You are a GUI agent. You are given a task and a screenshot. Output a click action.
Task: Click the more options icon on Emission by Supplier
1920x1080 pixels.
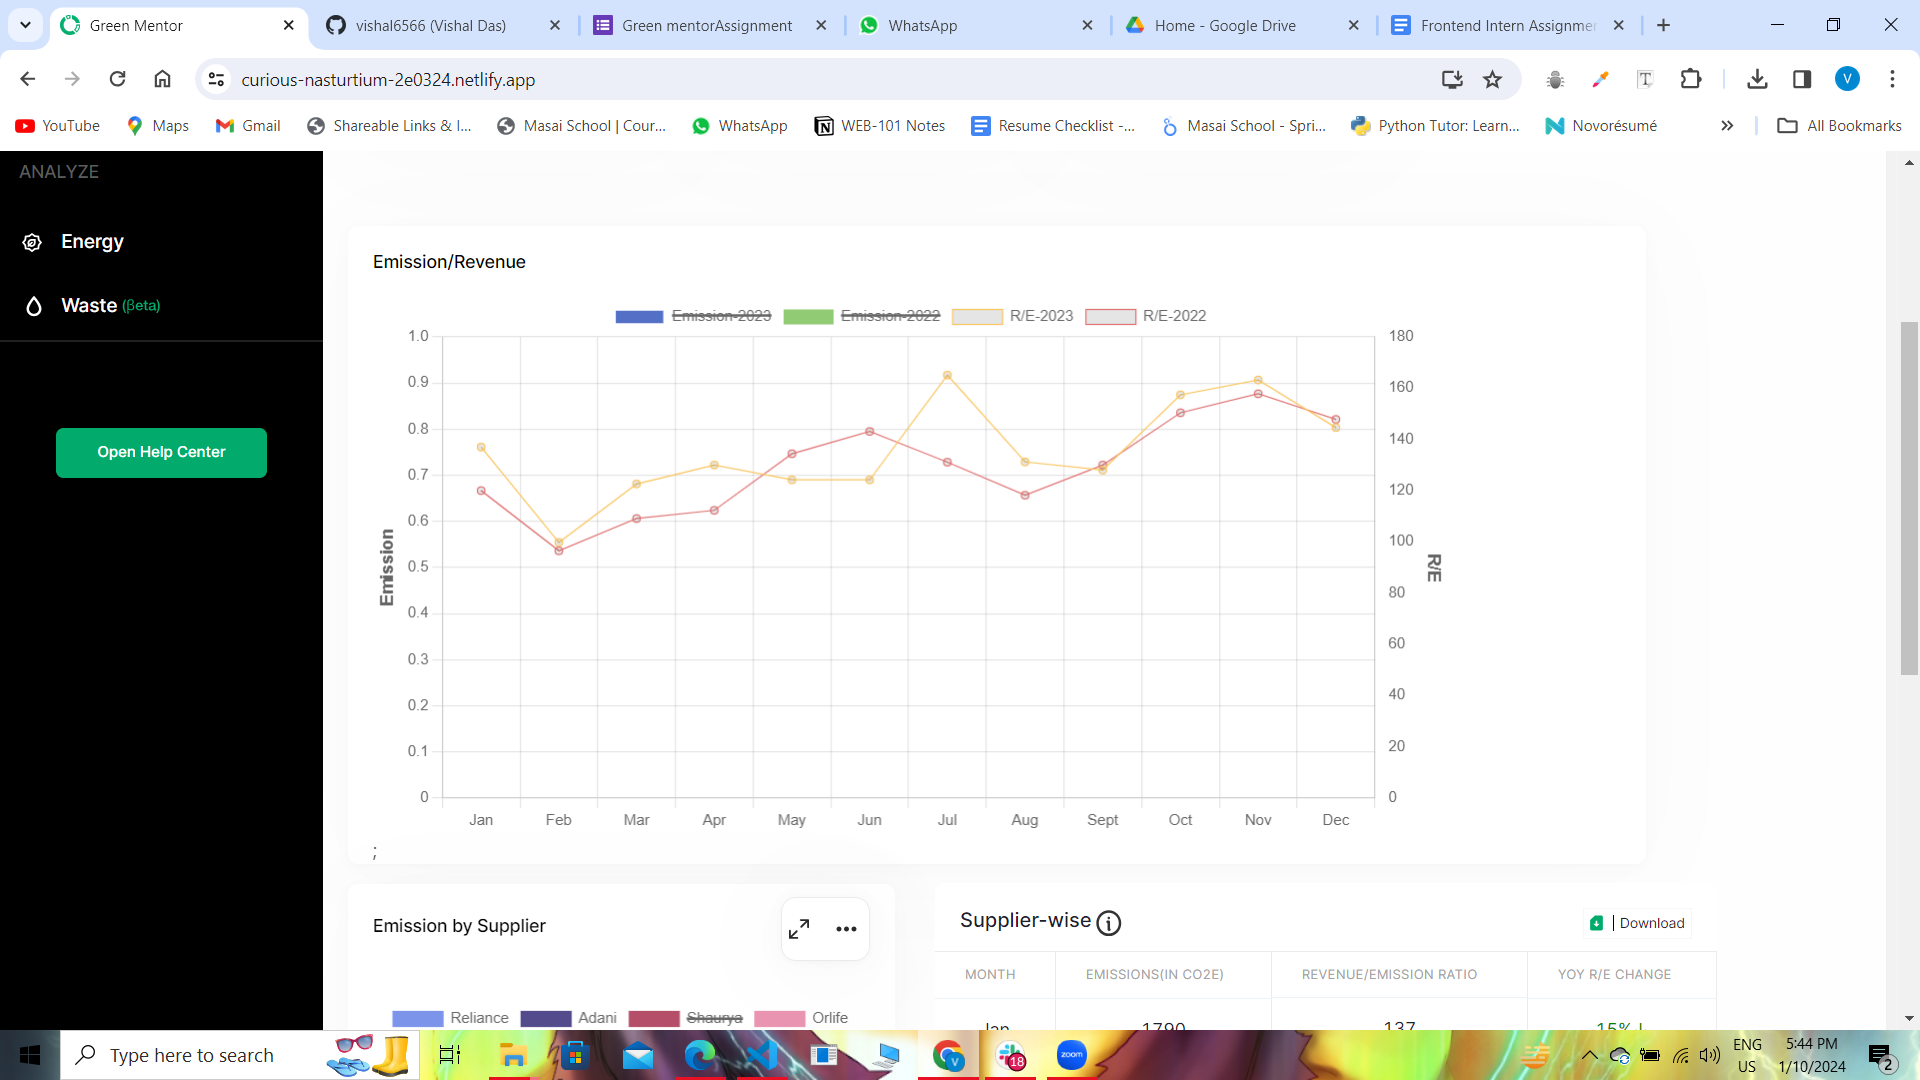[x=845, y=926]
